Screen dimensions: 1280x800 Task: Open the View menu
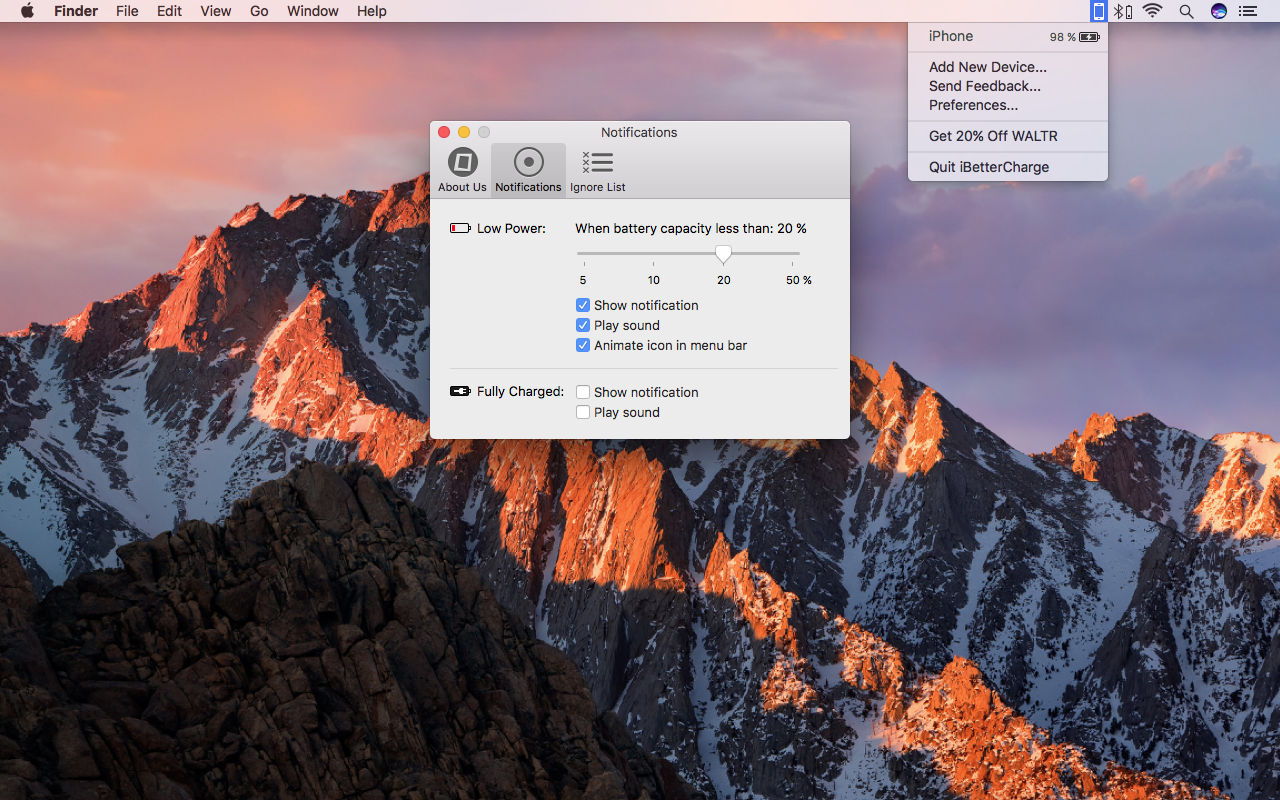coord(216,11)
